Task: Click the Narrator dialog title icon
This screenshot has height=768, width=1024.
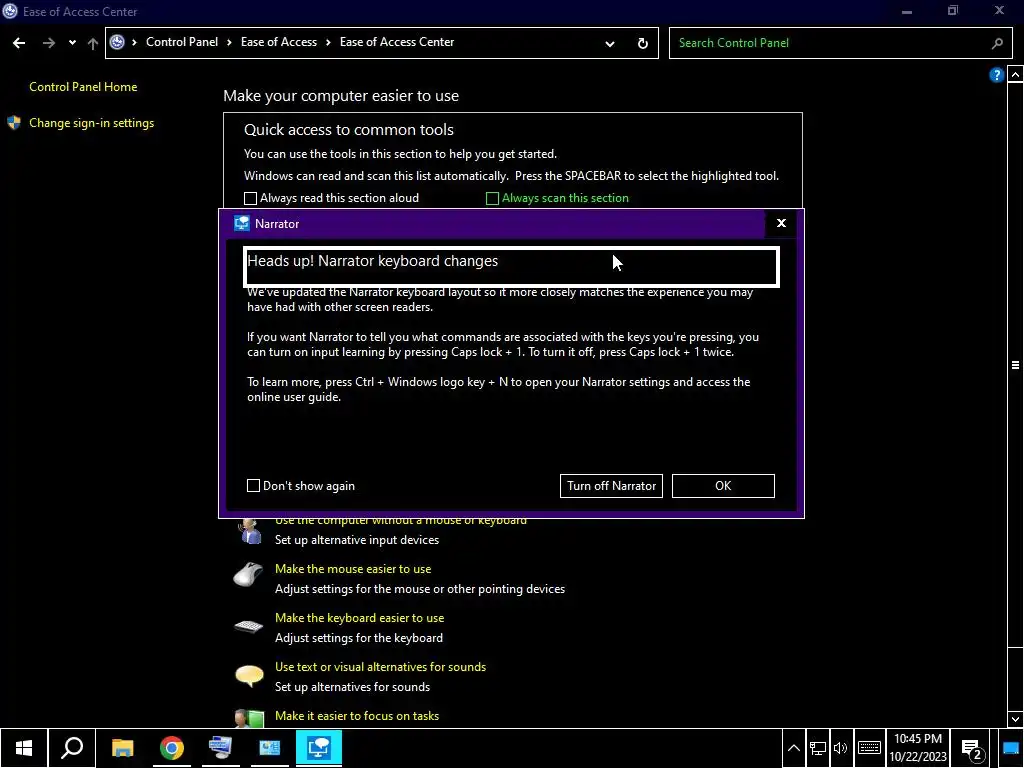Action: (x=242, y=223)
